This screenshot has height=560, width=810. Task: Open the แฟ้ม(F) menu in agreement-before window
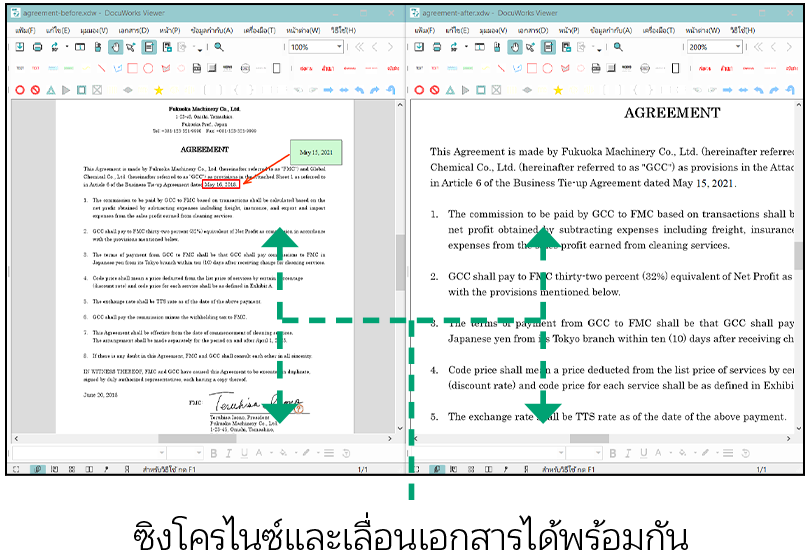click(27, 30)
